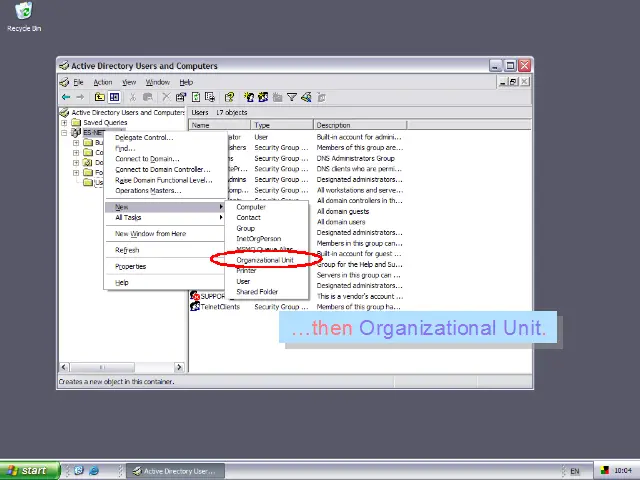Viewport: 640px width, 480px height.
Task: Click the New submenu arrow
Action: (x=221, y=207)
